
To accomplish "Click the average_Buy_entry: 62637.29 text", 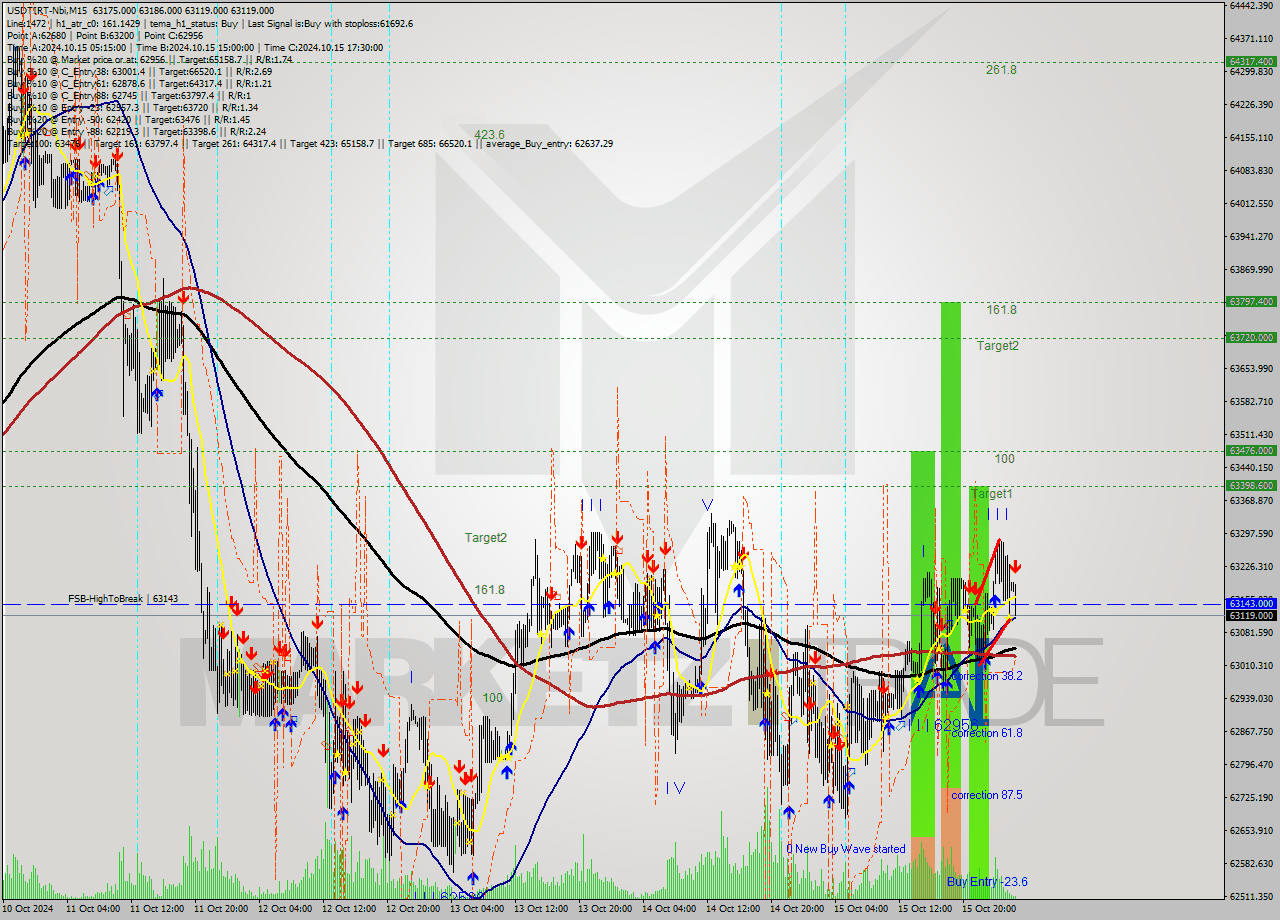I will tap(549, 144).
